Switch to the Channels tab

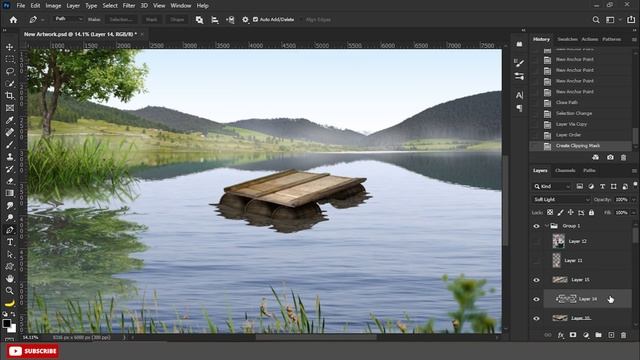click(565, 171)
